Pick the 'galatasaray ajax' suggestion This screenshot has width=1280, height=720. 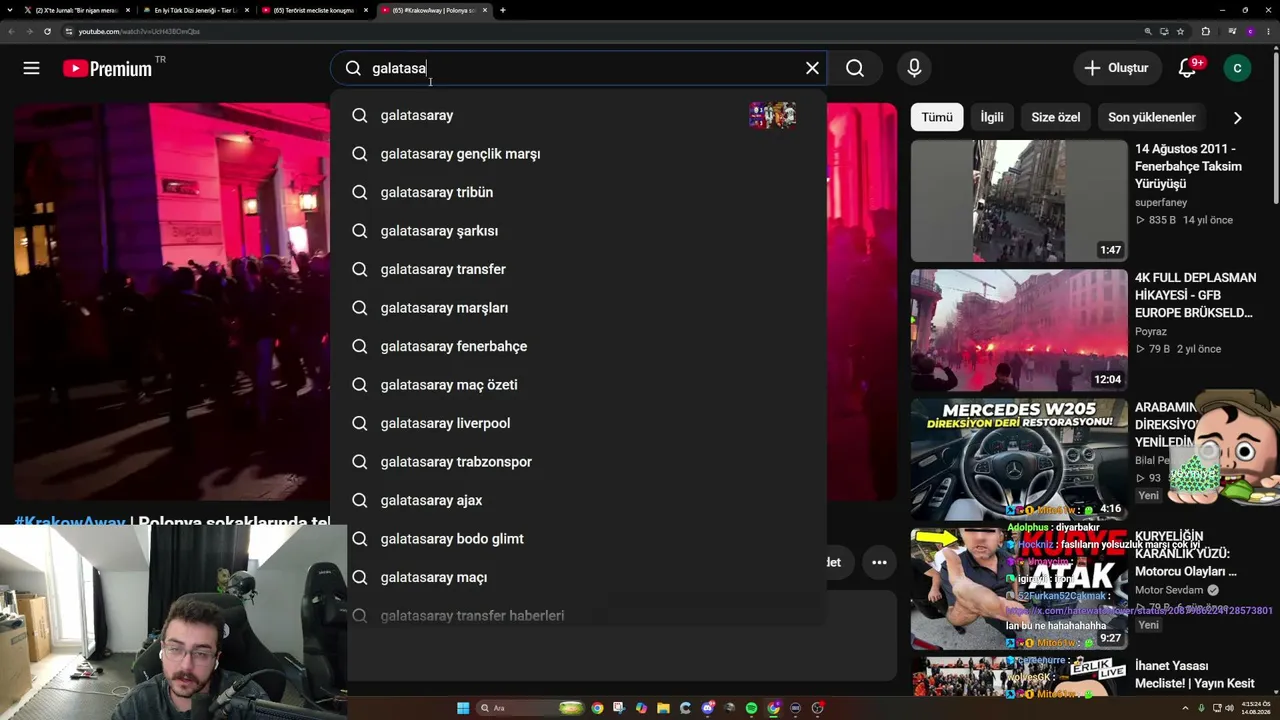pos(578,500)
